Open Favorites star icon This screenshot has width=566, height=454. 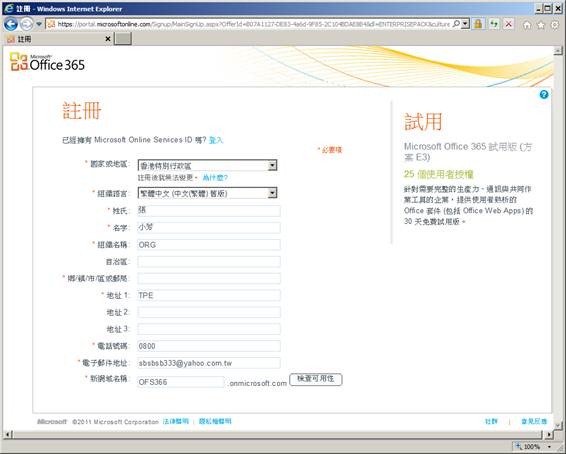(541, 25)
